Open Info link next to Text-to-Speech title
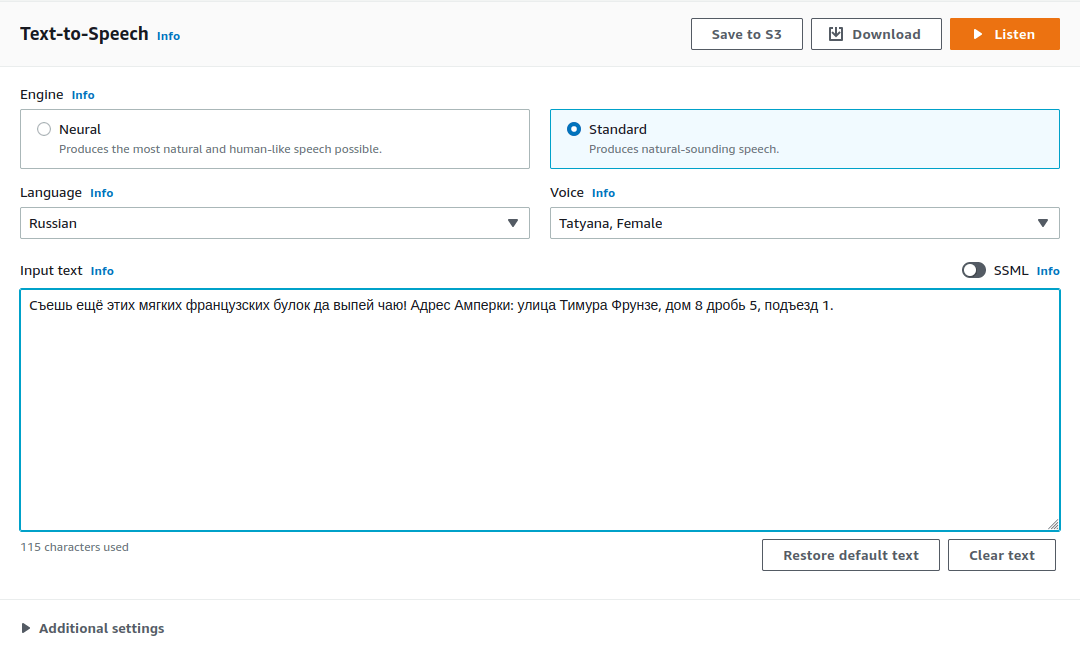 168,36
